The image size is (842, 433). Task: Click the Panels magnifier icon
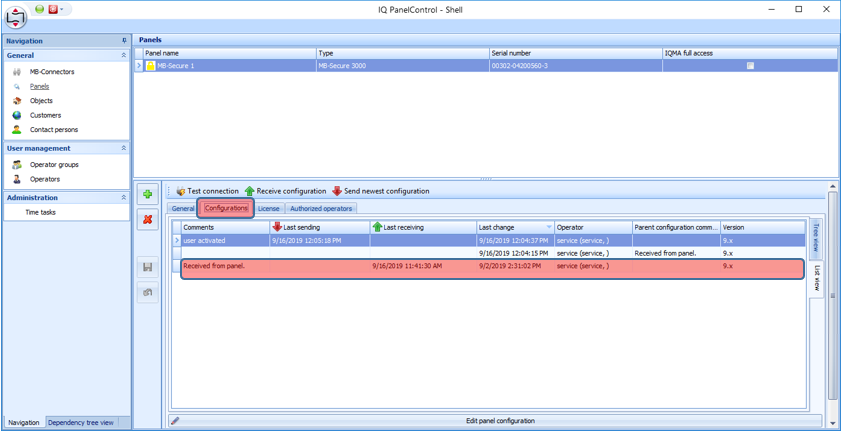click(17, 86)
